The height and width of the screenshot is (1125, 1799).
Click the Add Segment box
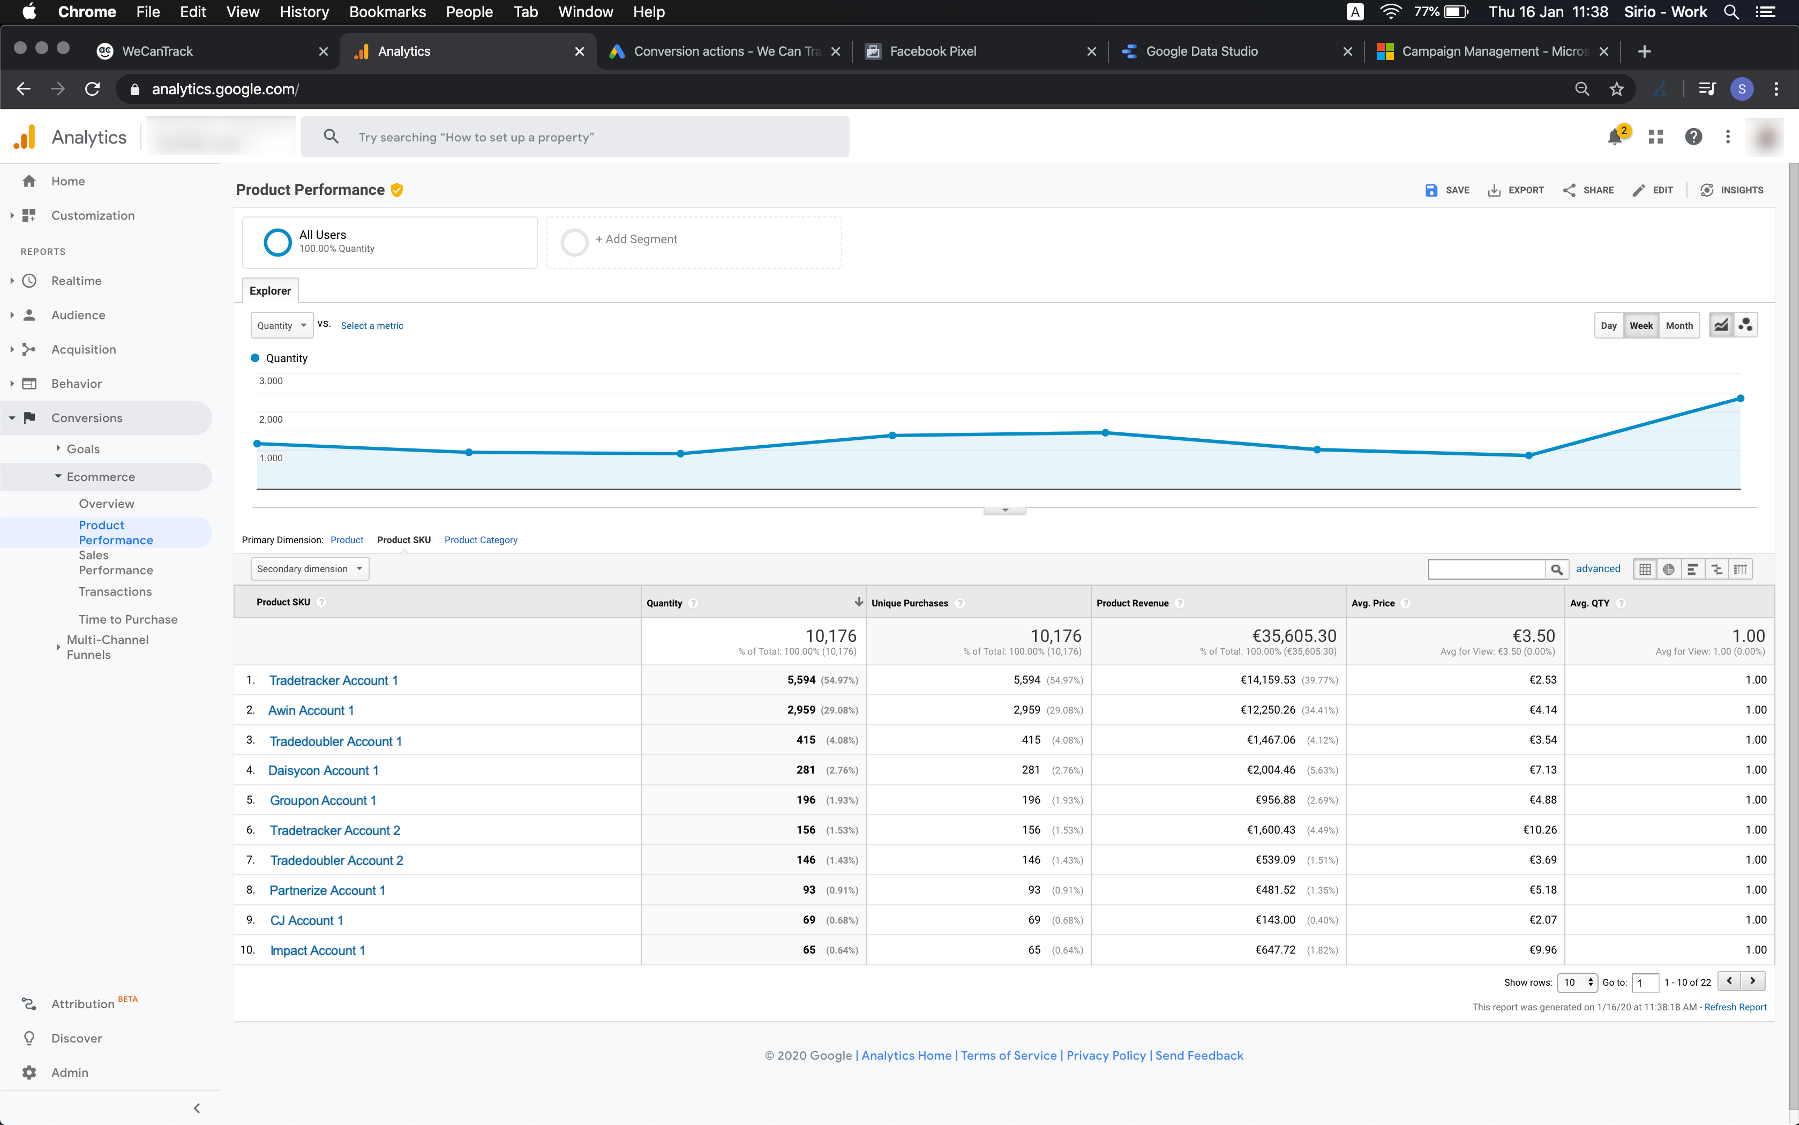pos(694,242)
